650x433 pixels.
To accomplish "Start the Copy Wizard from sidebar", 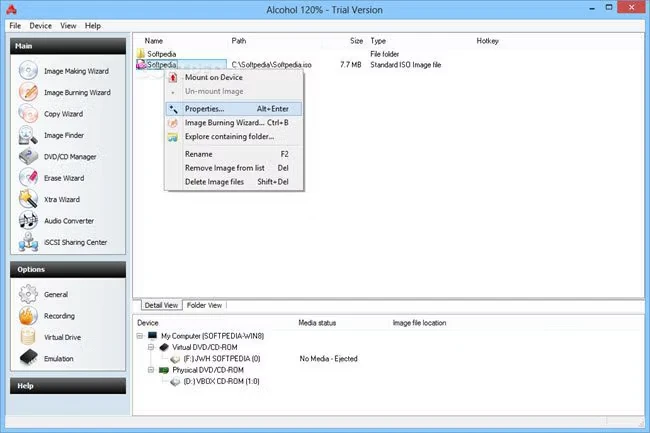I will click(x=29, y=114).
